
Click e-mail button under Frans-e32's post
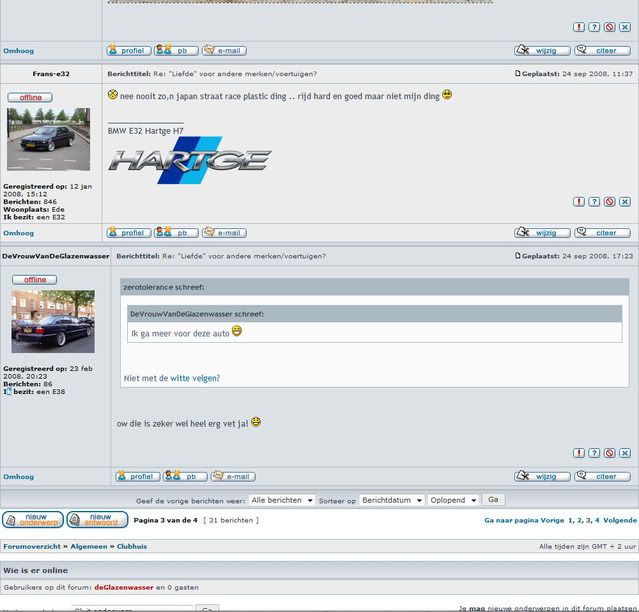[224, 233]
